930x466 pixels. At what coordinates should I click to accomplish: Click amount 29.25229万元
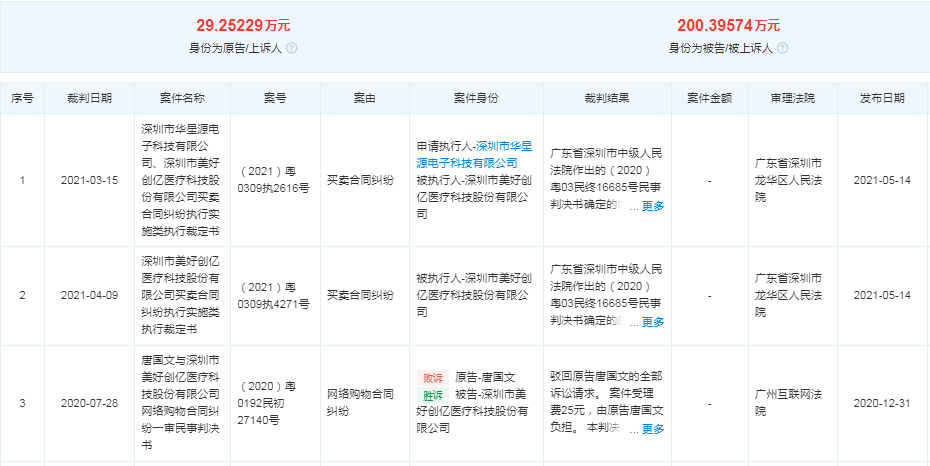click(243, 25)
